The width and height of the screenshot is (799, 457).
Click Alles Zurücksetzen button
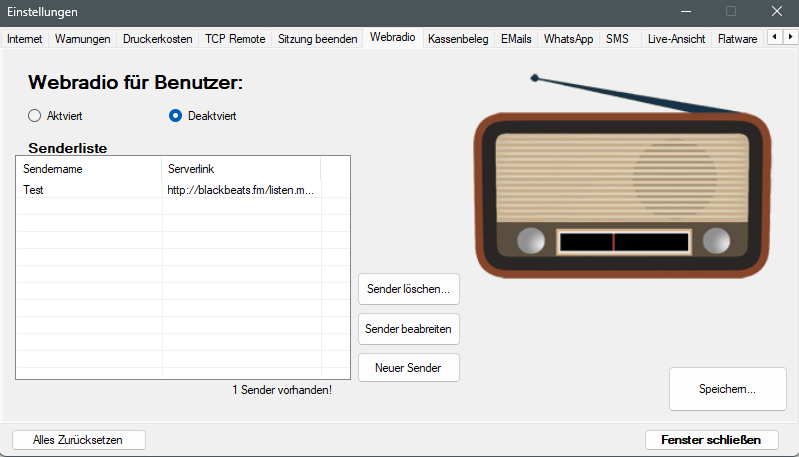(78, 440)
